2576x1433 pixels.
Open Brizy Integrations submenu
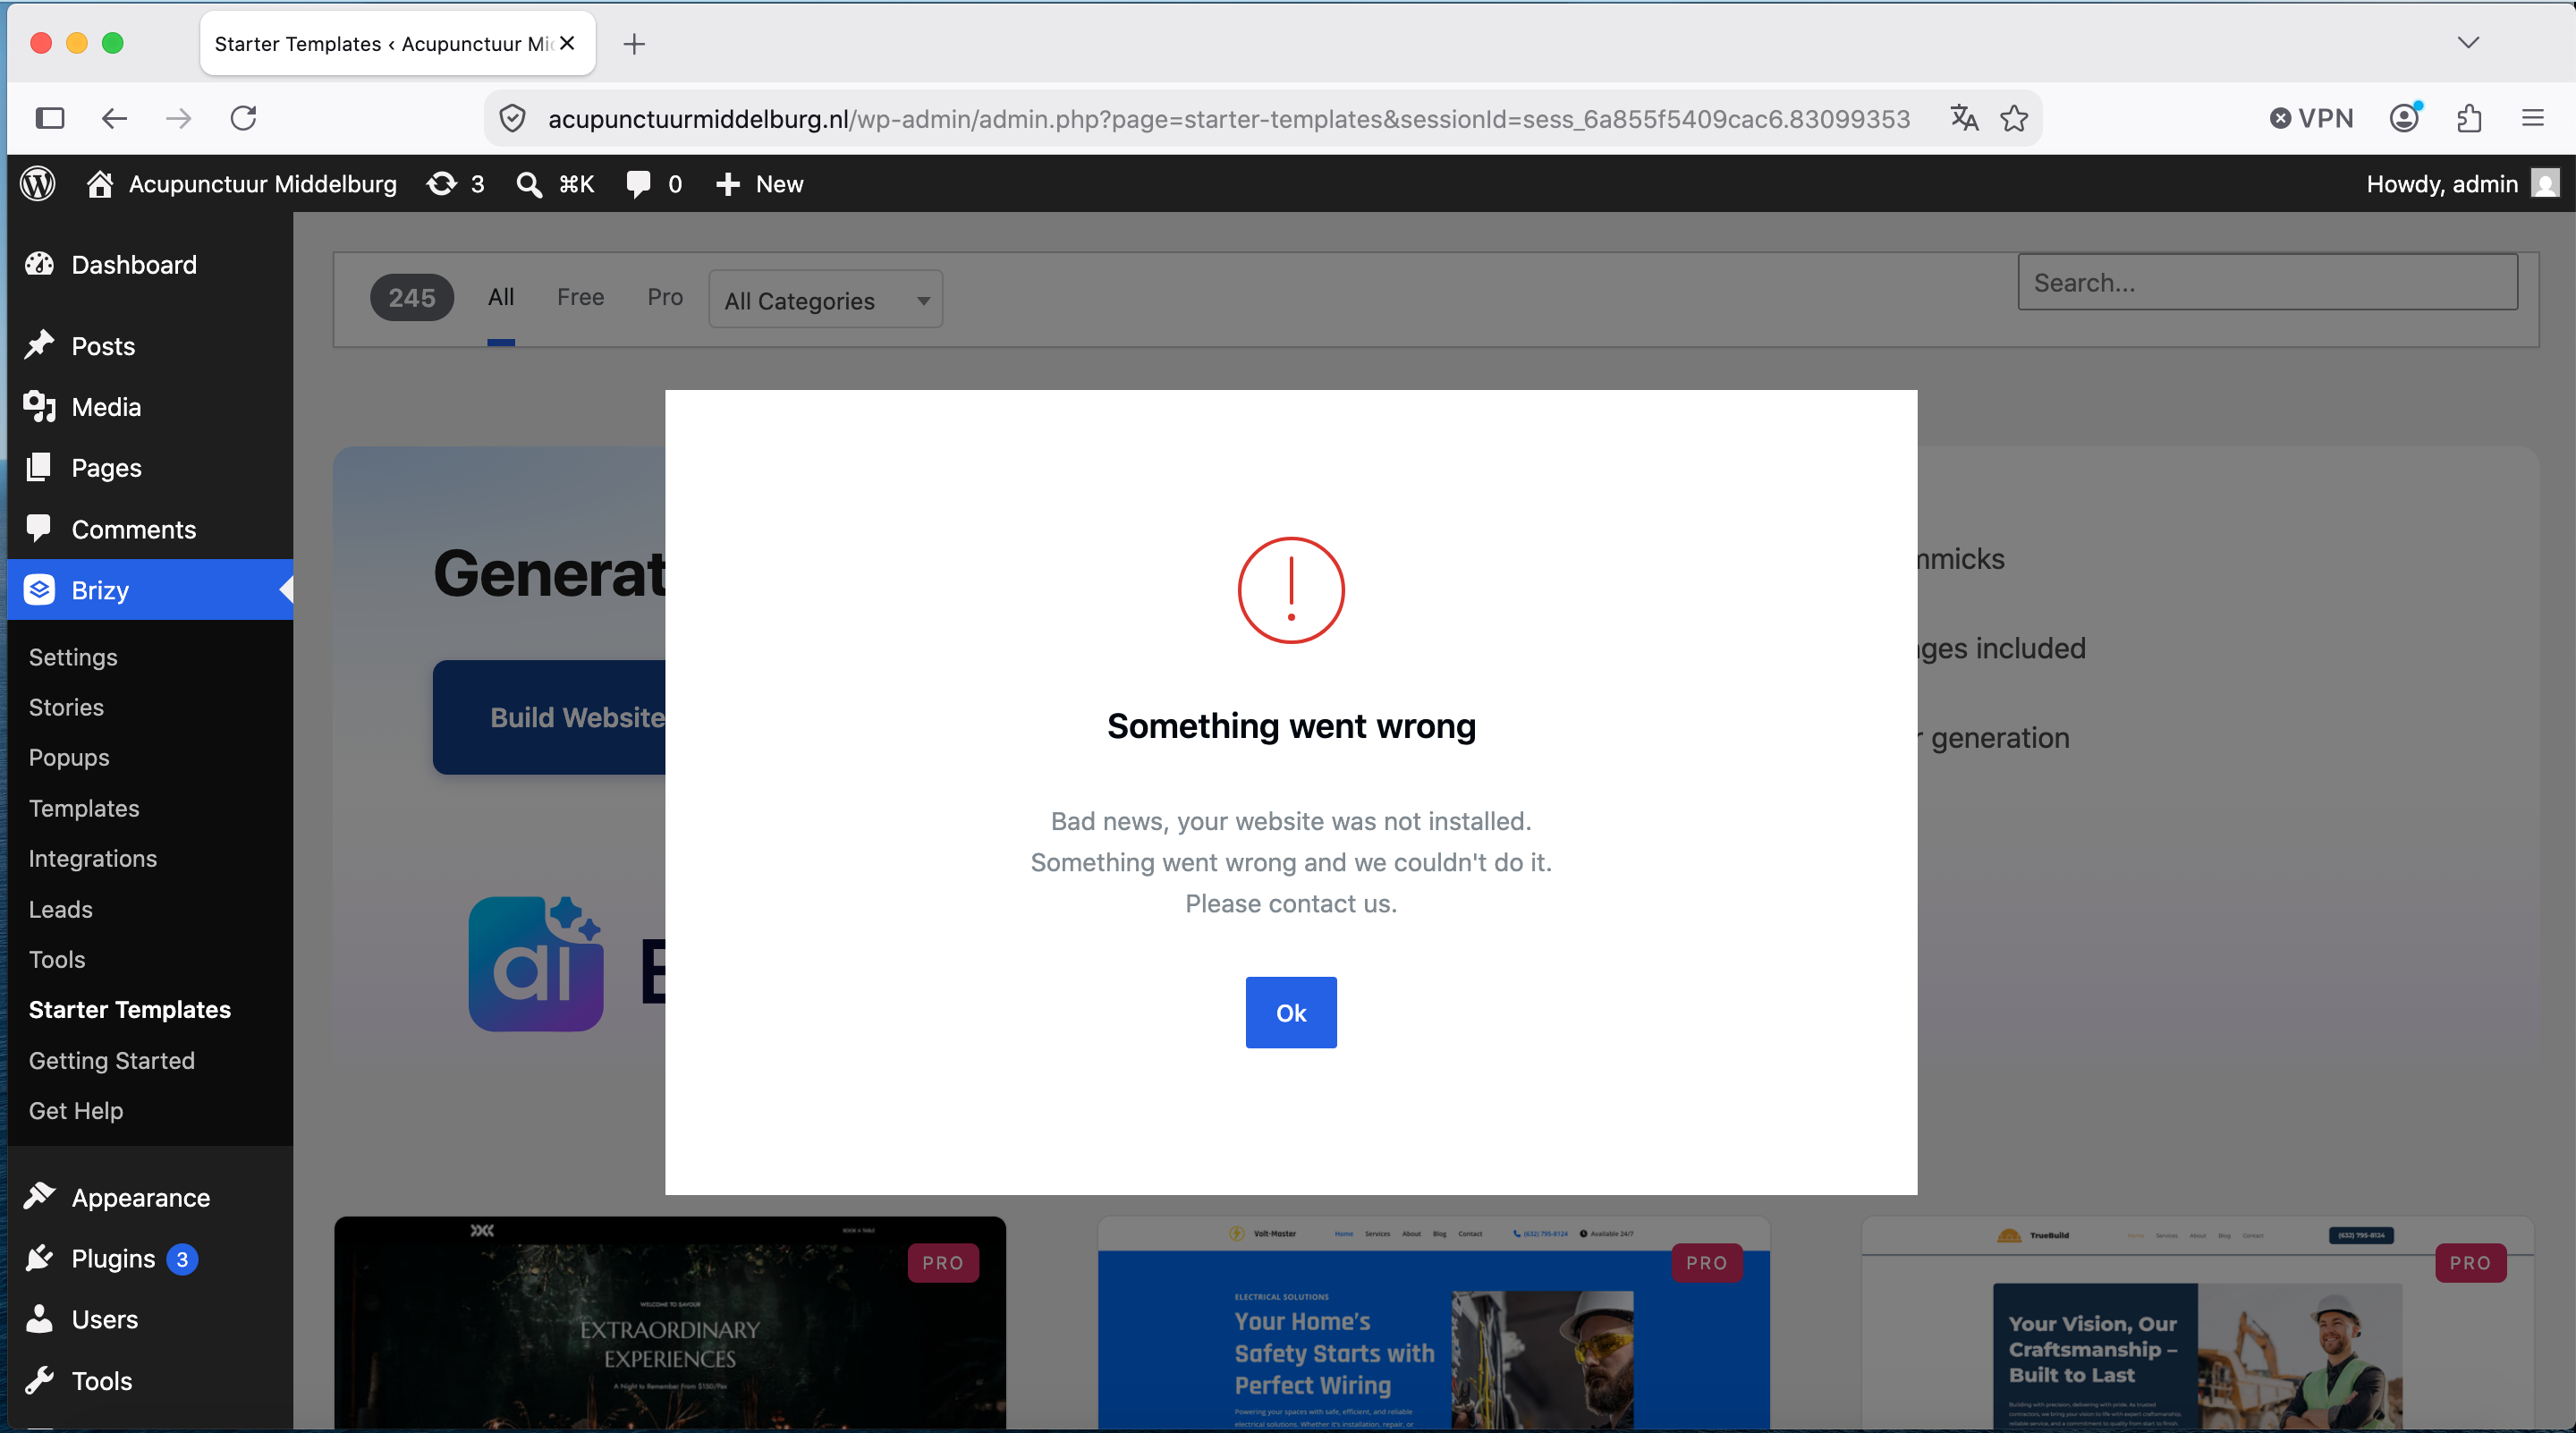(93, 859)
